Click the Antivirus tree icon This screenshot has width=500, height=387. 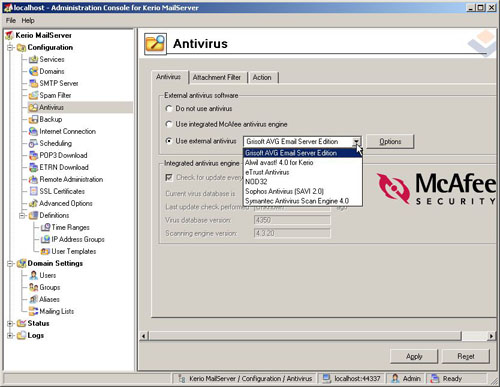(x=33, y=107)
